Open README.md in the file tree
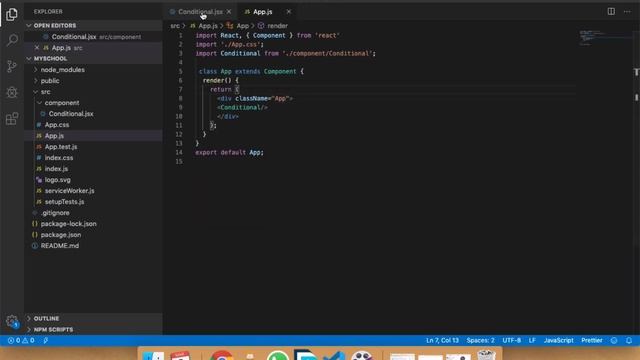 [60, 246]
